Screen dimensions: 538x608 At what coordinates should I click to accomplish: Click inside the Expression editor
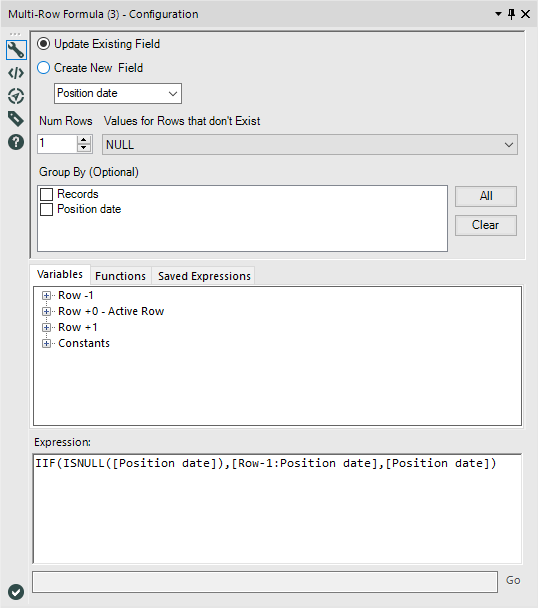point(277,508)
